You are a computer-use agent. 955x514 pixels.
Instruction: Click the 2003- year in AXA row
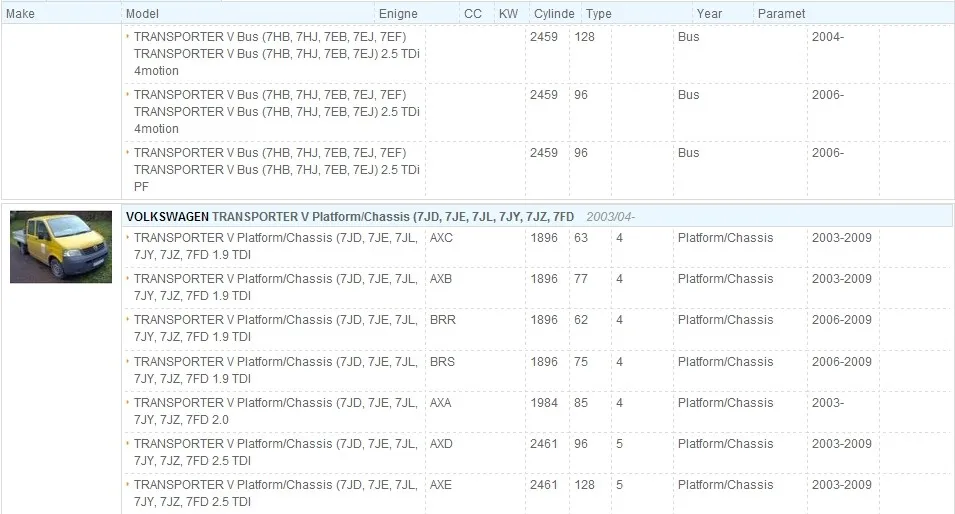828,403
